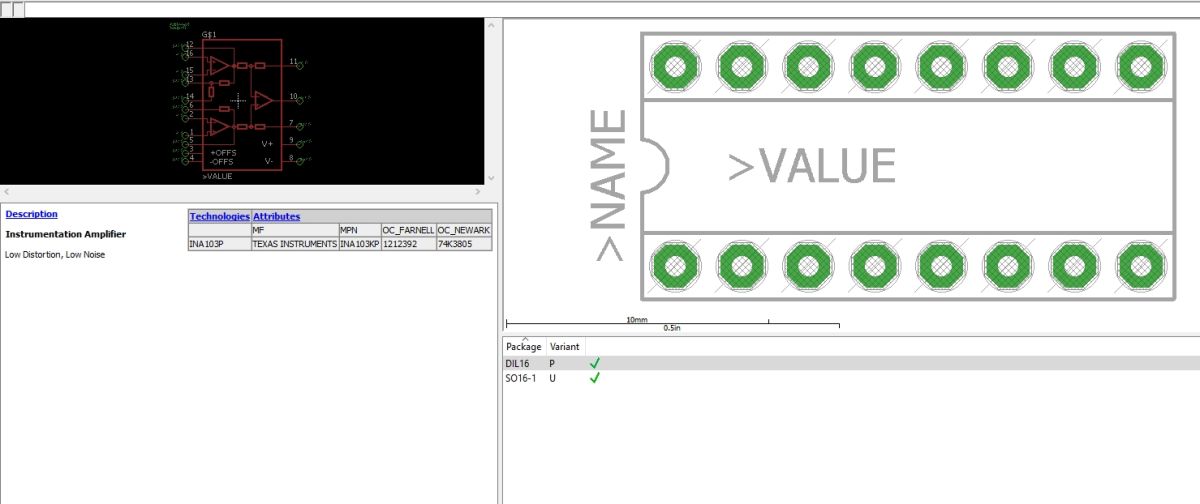Viewport: 1200px width, 504px height.
Task: Click the TEXAS INSTRUMENTS attribute cell
Action: (x=294, y=244)
